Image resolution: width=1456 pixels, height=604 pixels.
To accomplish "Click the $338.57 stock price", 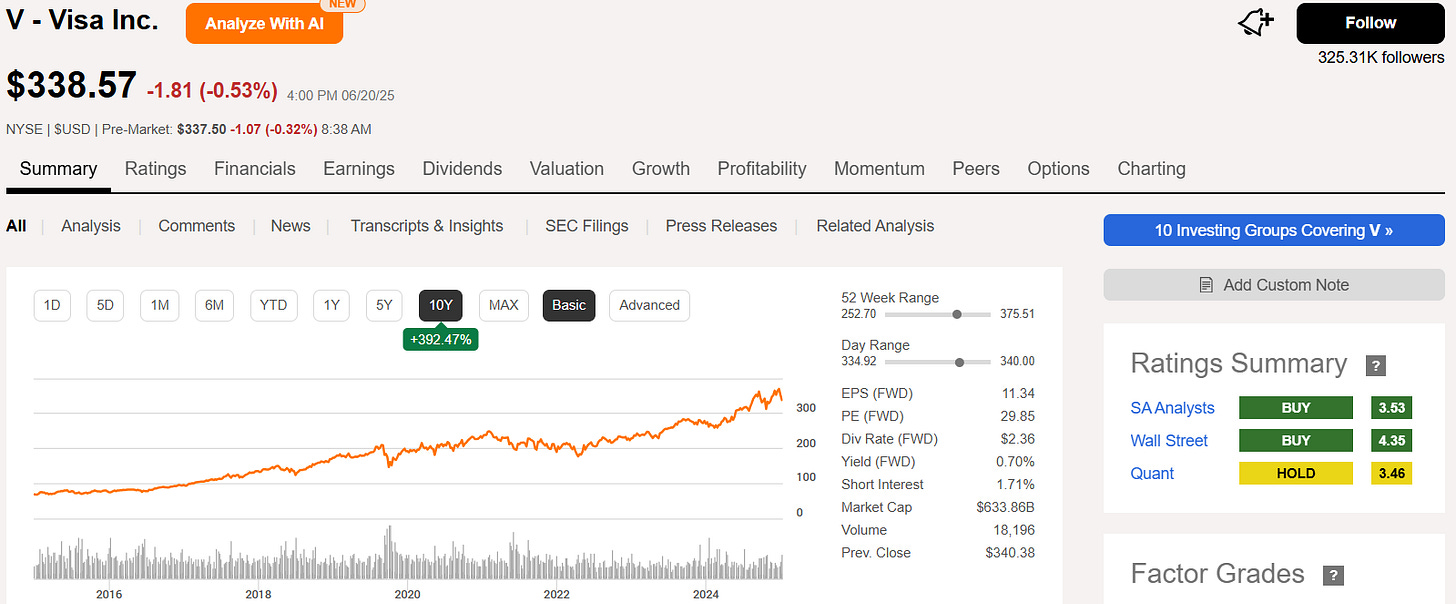I will [71, 86].
